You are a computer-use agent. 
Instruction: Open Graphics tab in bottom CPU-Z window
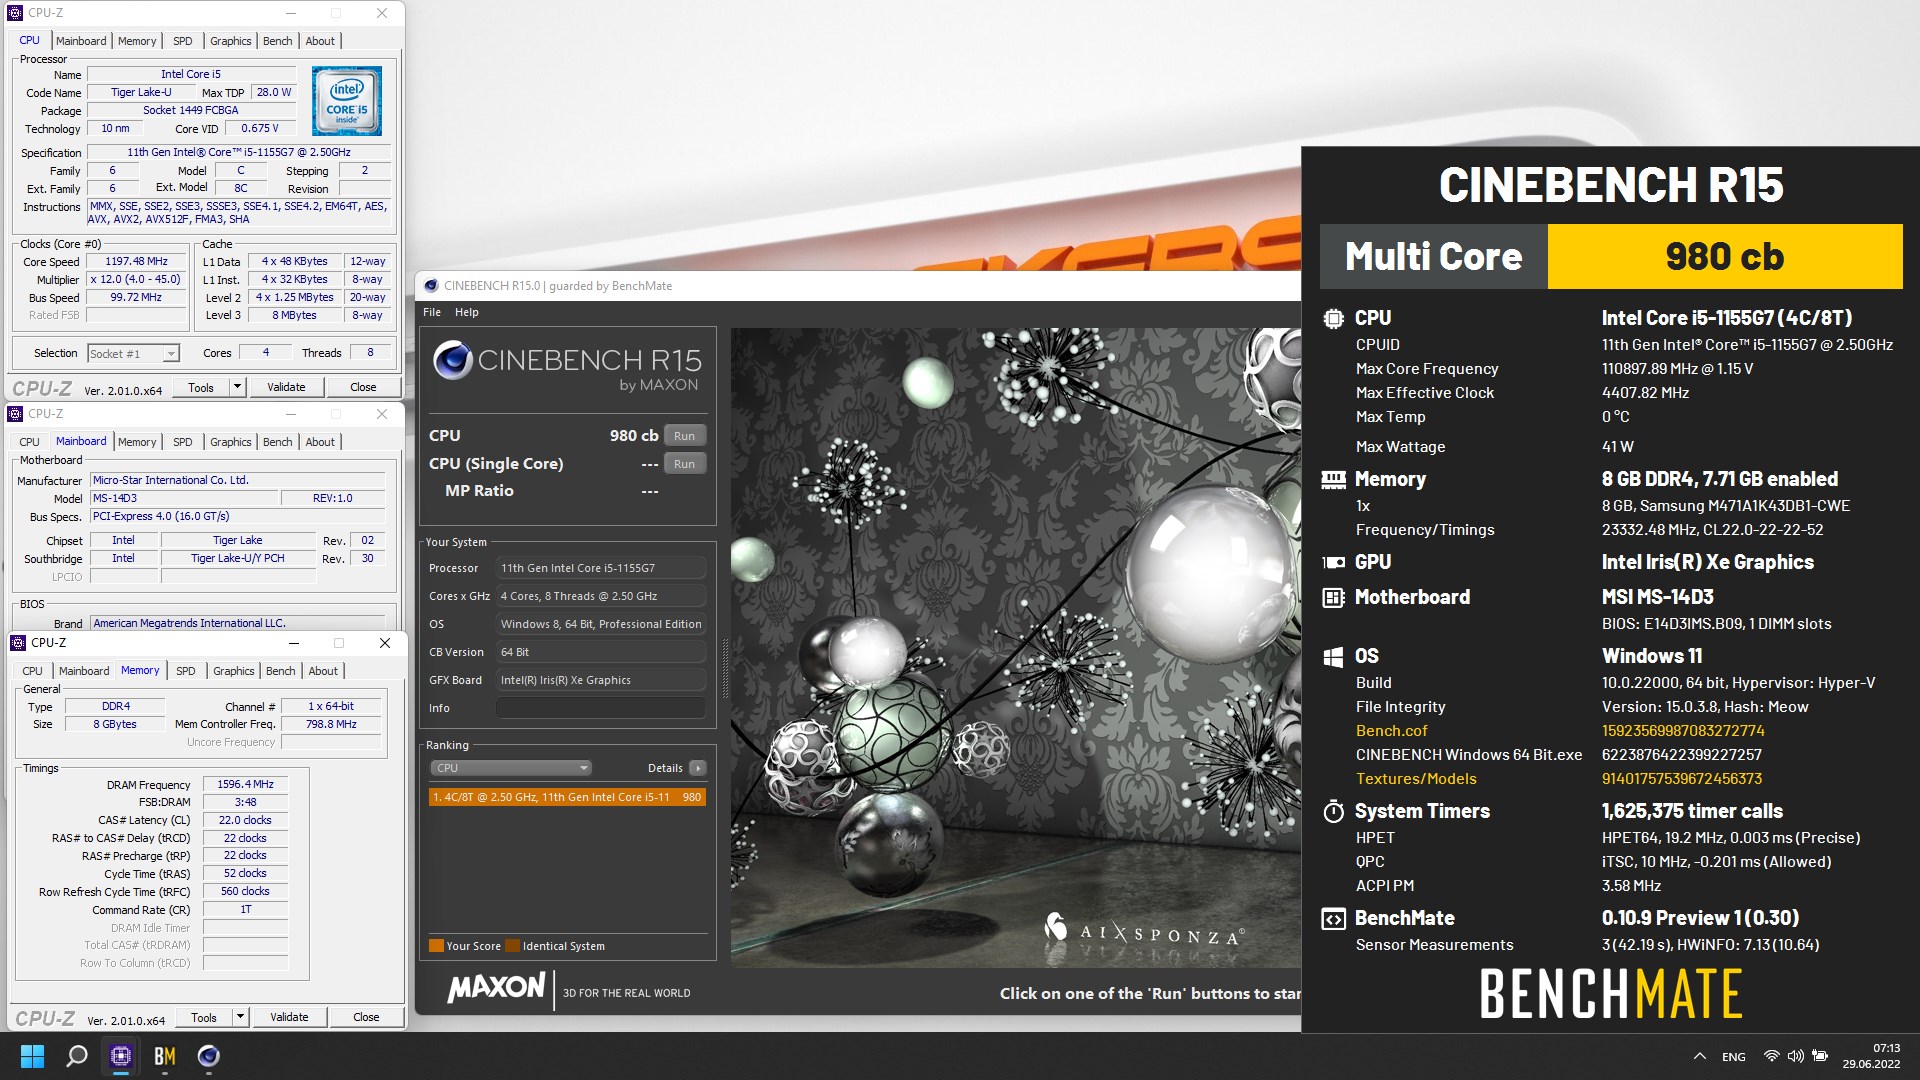coord(234,671)
